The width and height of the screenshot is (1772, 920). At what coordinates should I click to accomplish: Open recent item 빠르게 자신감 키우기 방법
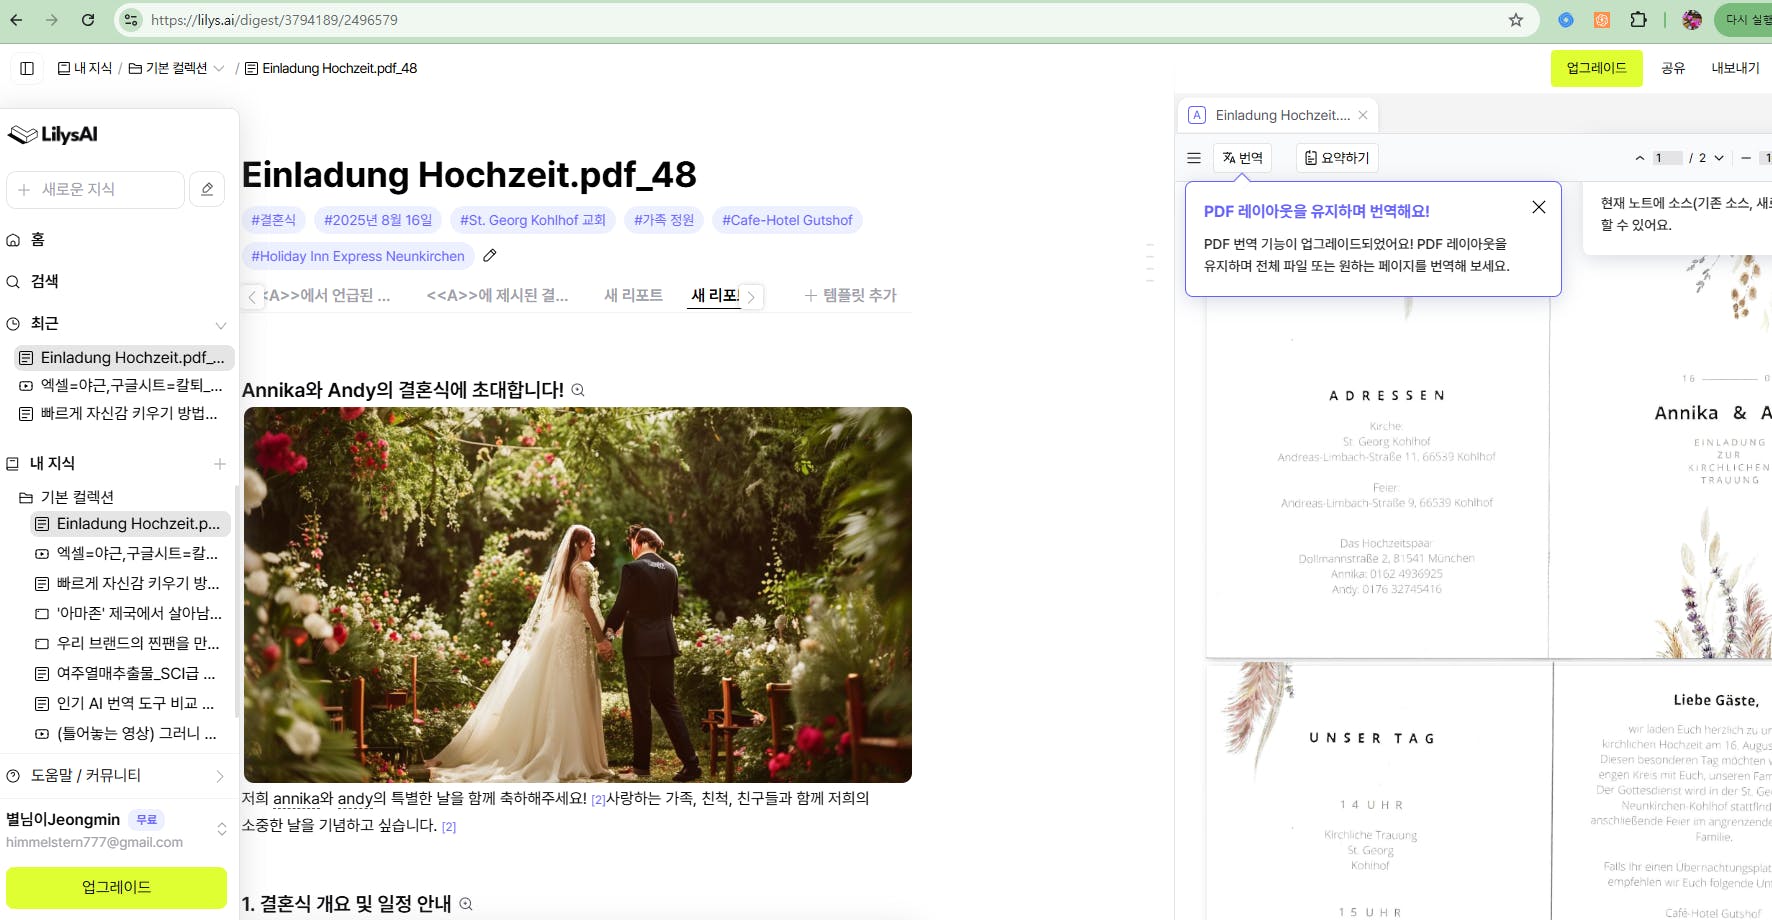[125, 413]
